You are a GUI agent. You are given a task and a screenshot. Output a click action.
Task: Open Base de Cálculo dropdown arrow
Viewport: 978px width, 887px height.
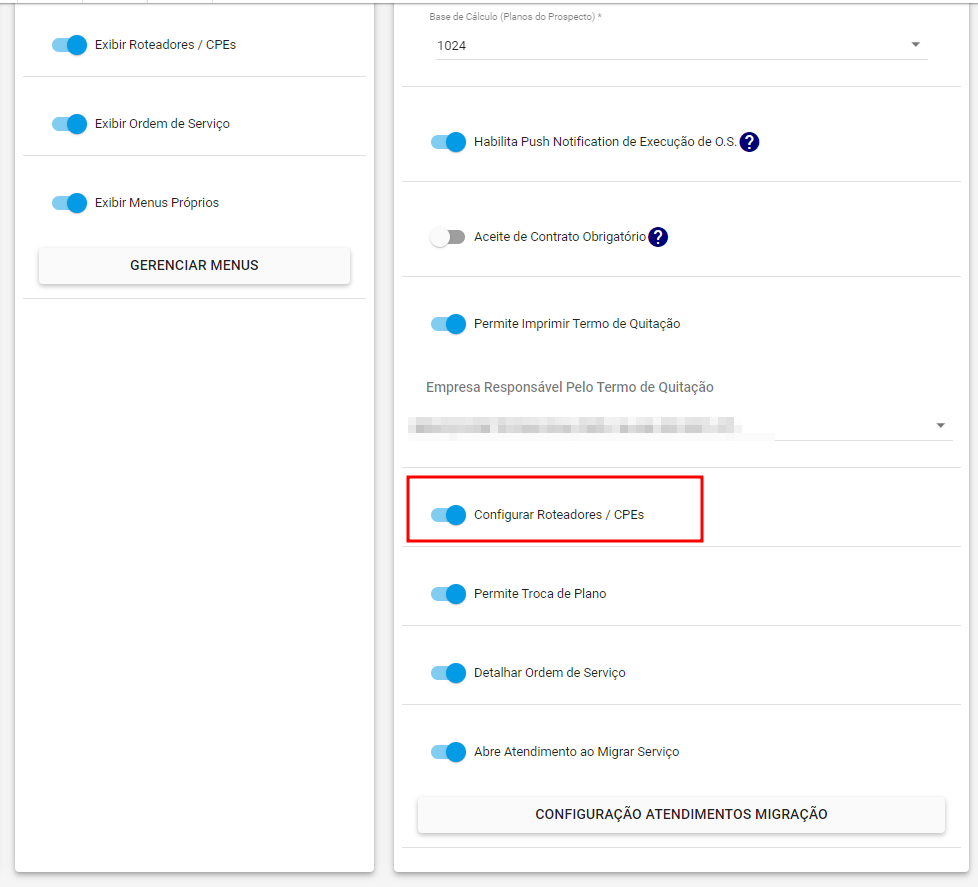point(916,45)
